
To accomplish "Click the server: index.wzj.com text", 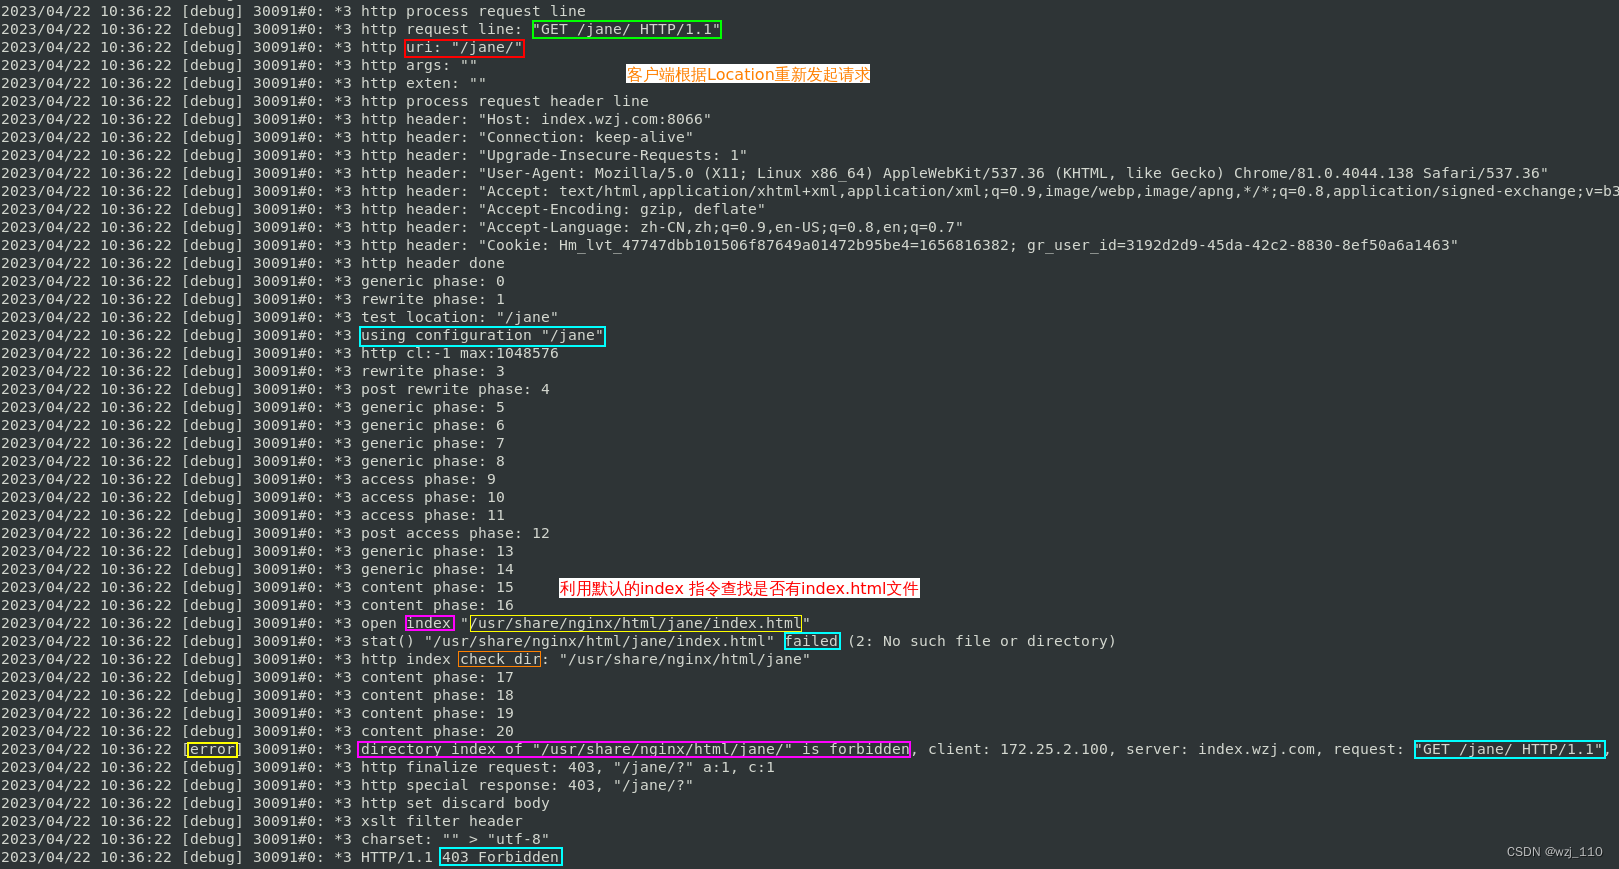I will [1221, 749].
